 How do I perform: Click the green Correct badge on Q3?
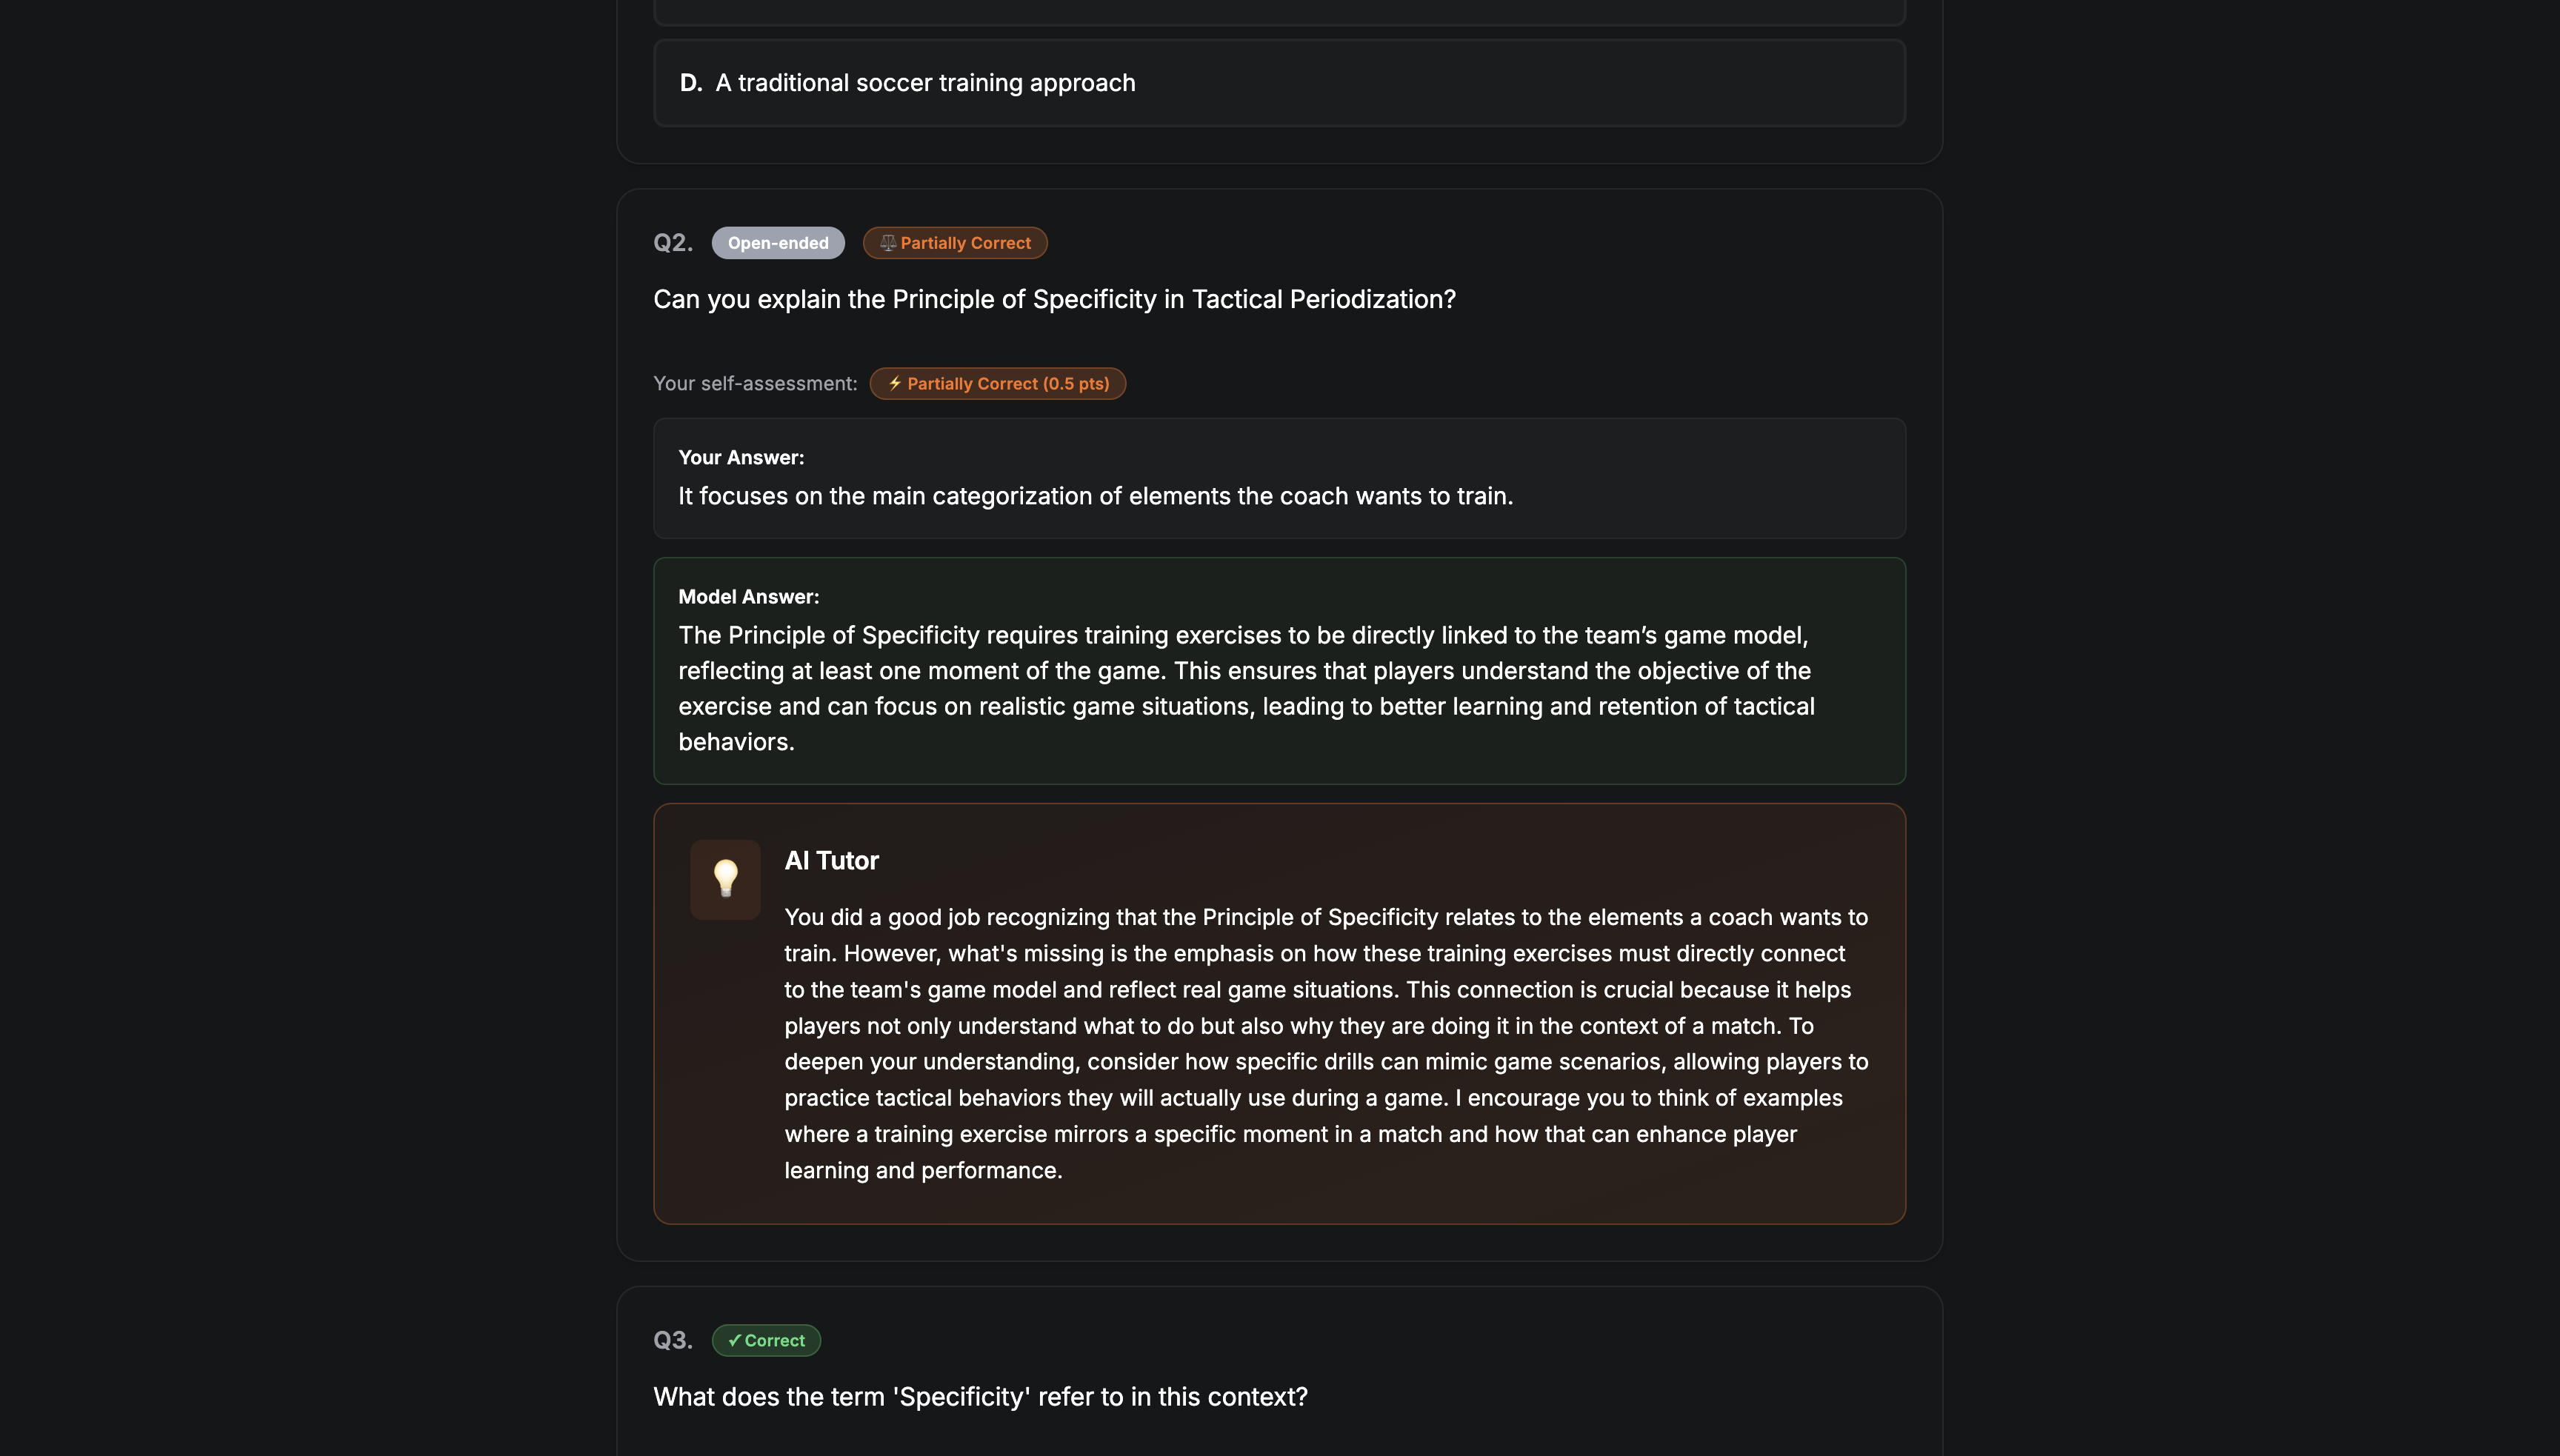(766, 1340)
